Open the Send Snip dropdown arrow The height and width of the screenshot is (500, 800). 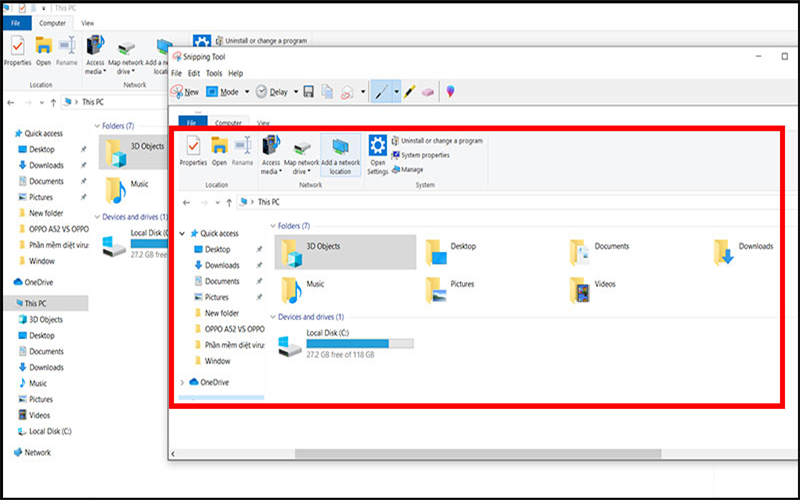(x=363, y=92)
